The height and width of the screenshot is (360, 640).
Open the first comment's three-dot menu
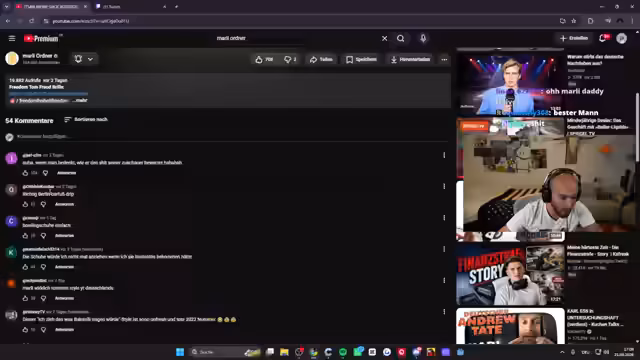point(444,155)
